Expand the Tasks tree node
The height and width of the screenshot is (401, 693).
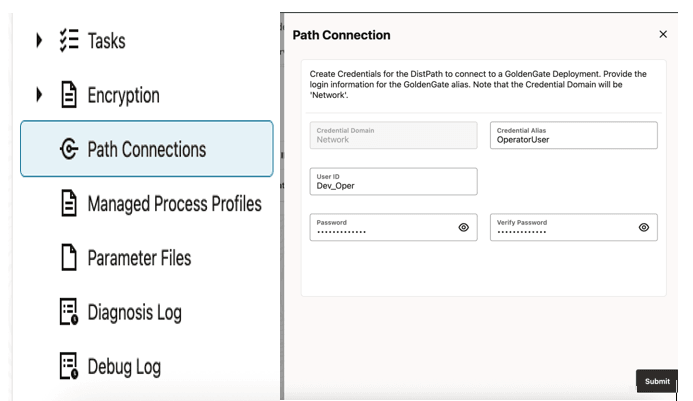pyautogui.click(x=39, y=41)
